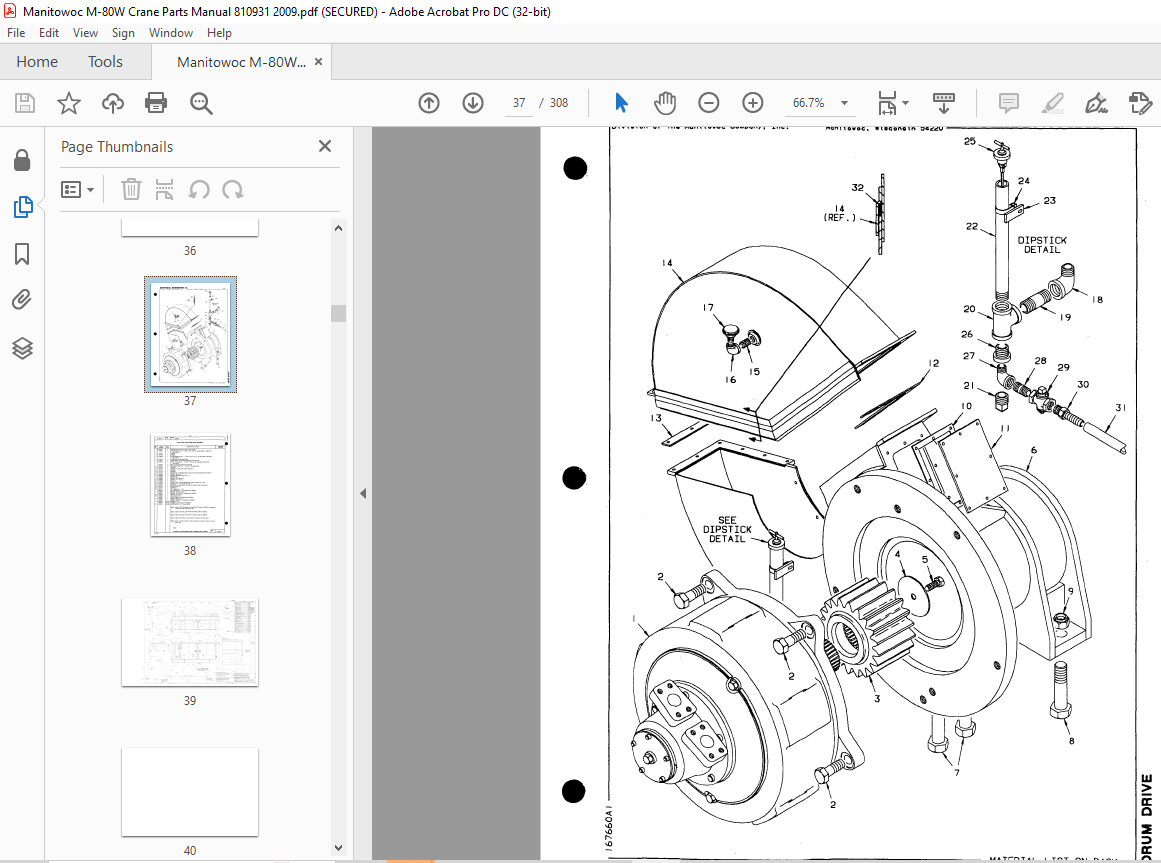1161x863 pixels.
Task: Click the '308' total pages text
Action: 559,103
